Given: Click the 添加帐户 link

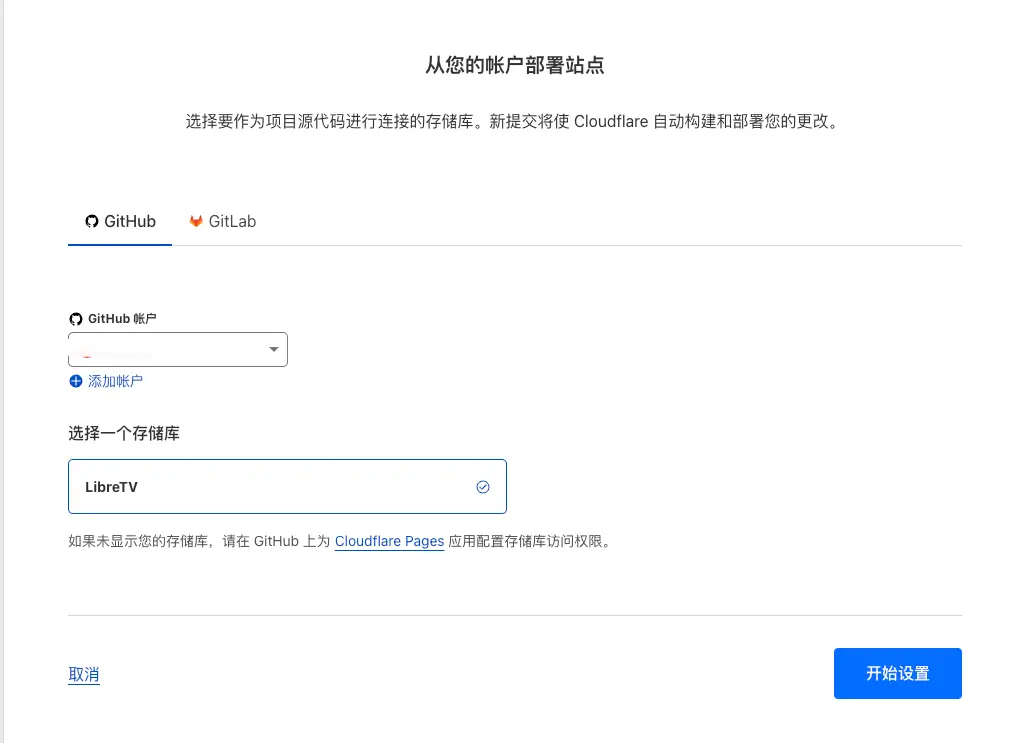Looking at the screenshot, I should pos(115,381).
